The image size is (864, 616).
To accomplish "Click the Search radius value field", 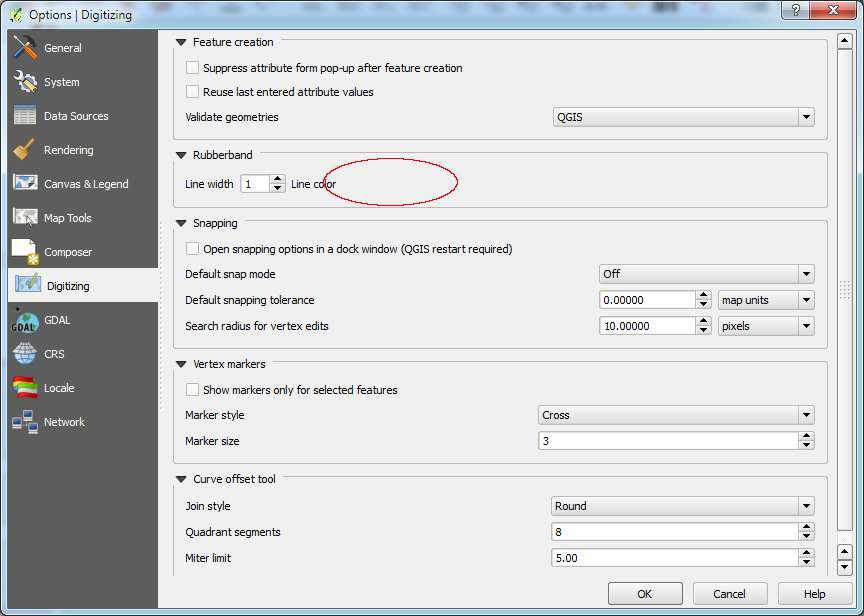I will coord(647,326).
